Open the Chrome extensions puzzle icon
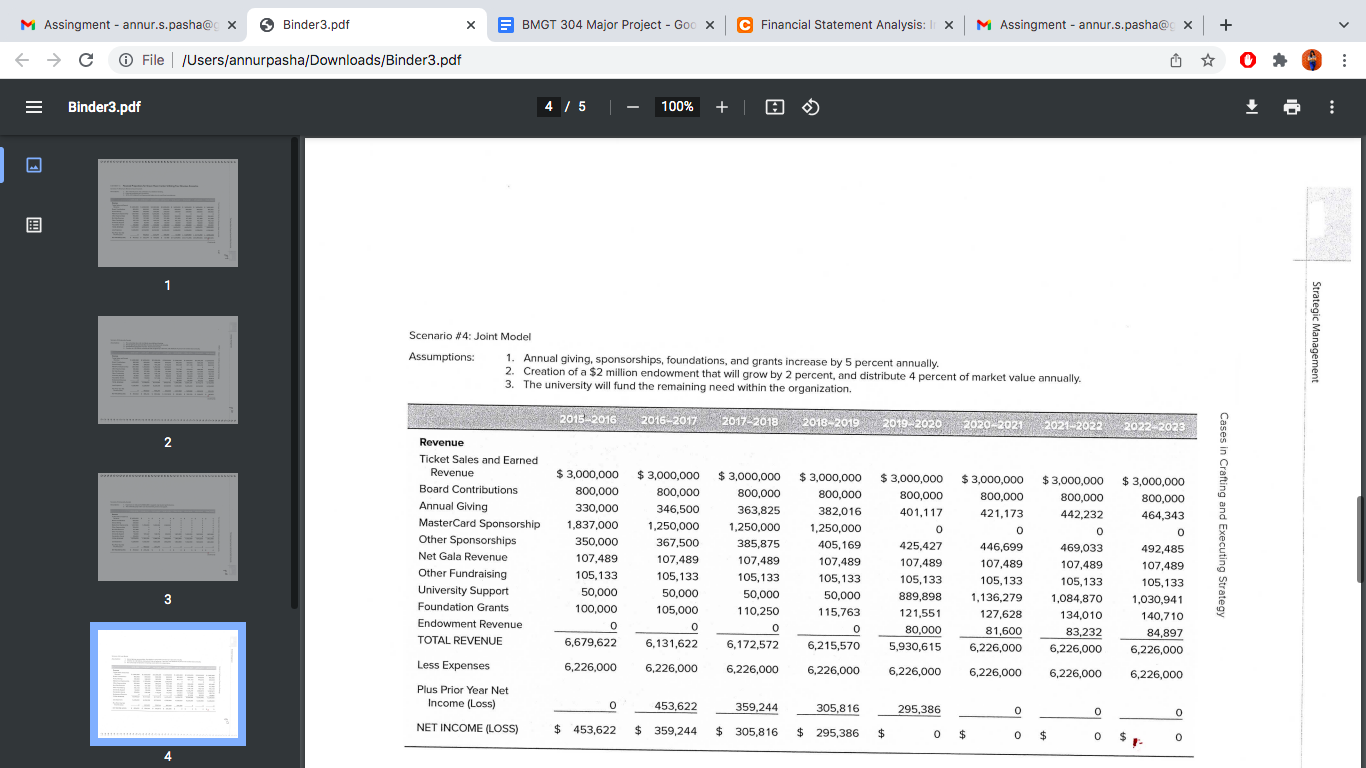 [1280, 60]
